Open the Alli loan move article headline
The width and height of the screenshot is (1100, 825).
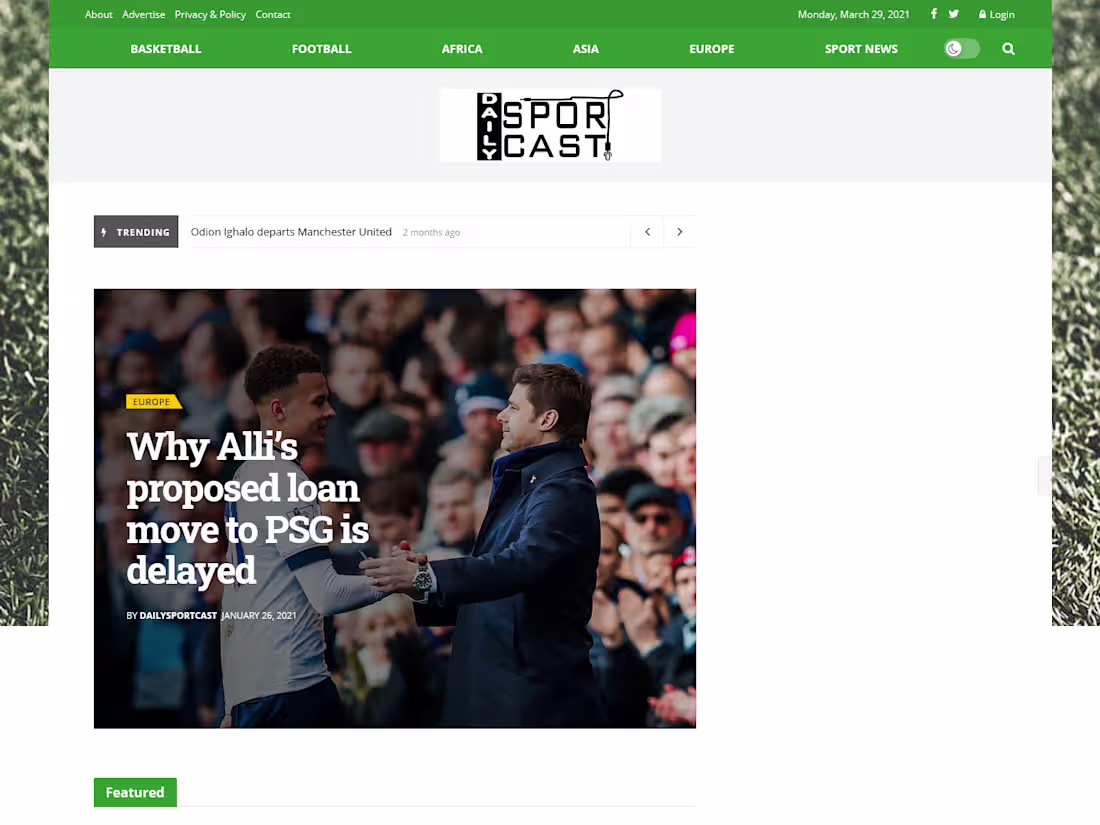tap(247, 509)
